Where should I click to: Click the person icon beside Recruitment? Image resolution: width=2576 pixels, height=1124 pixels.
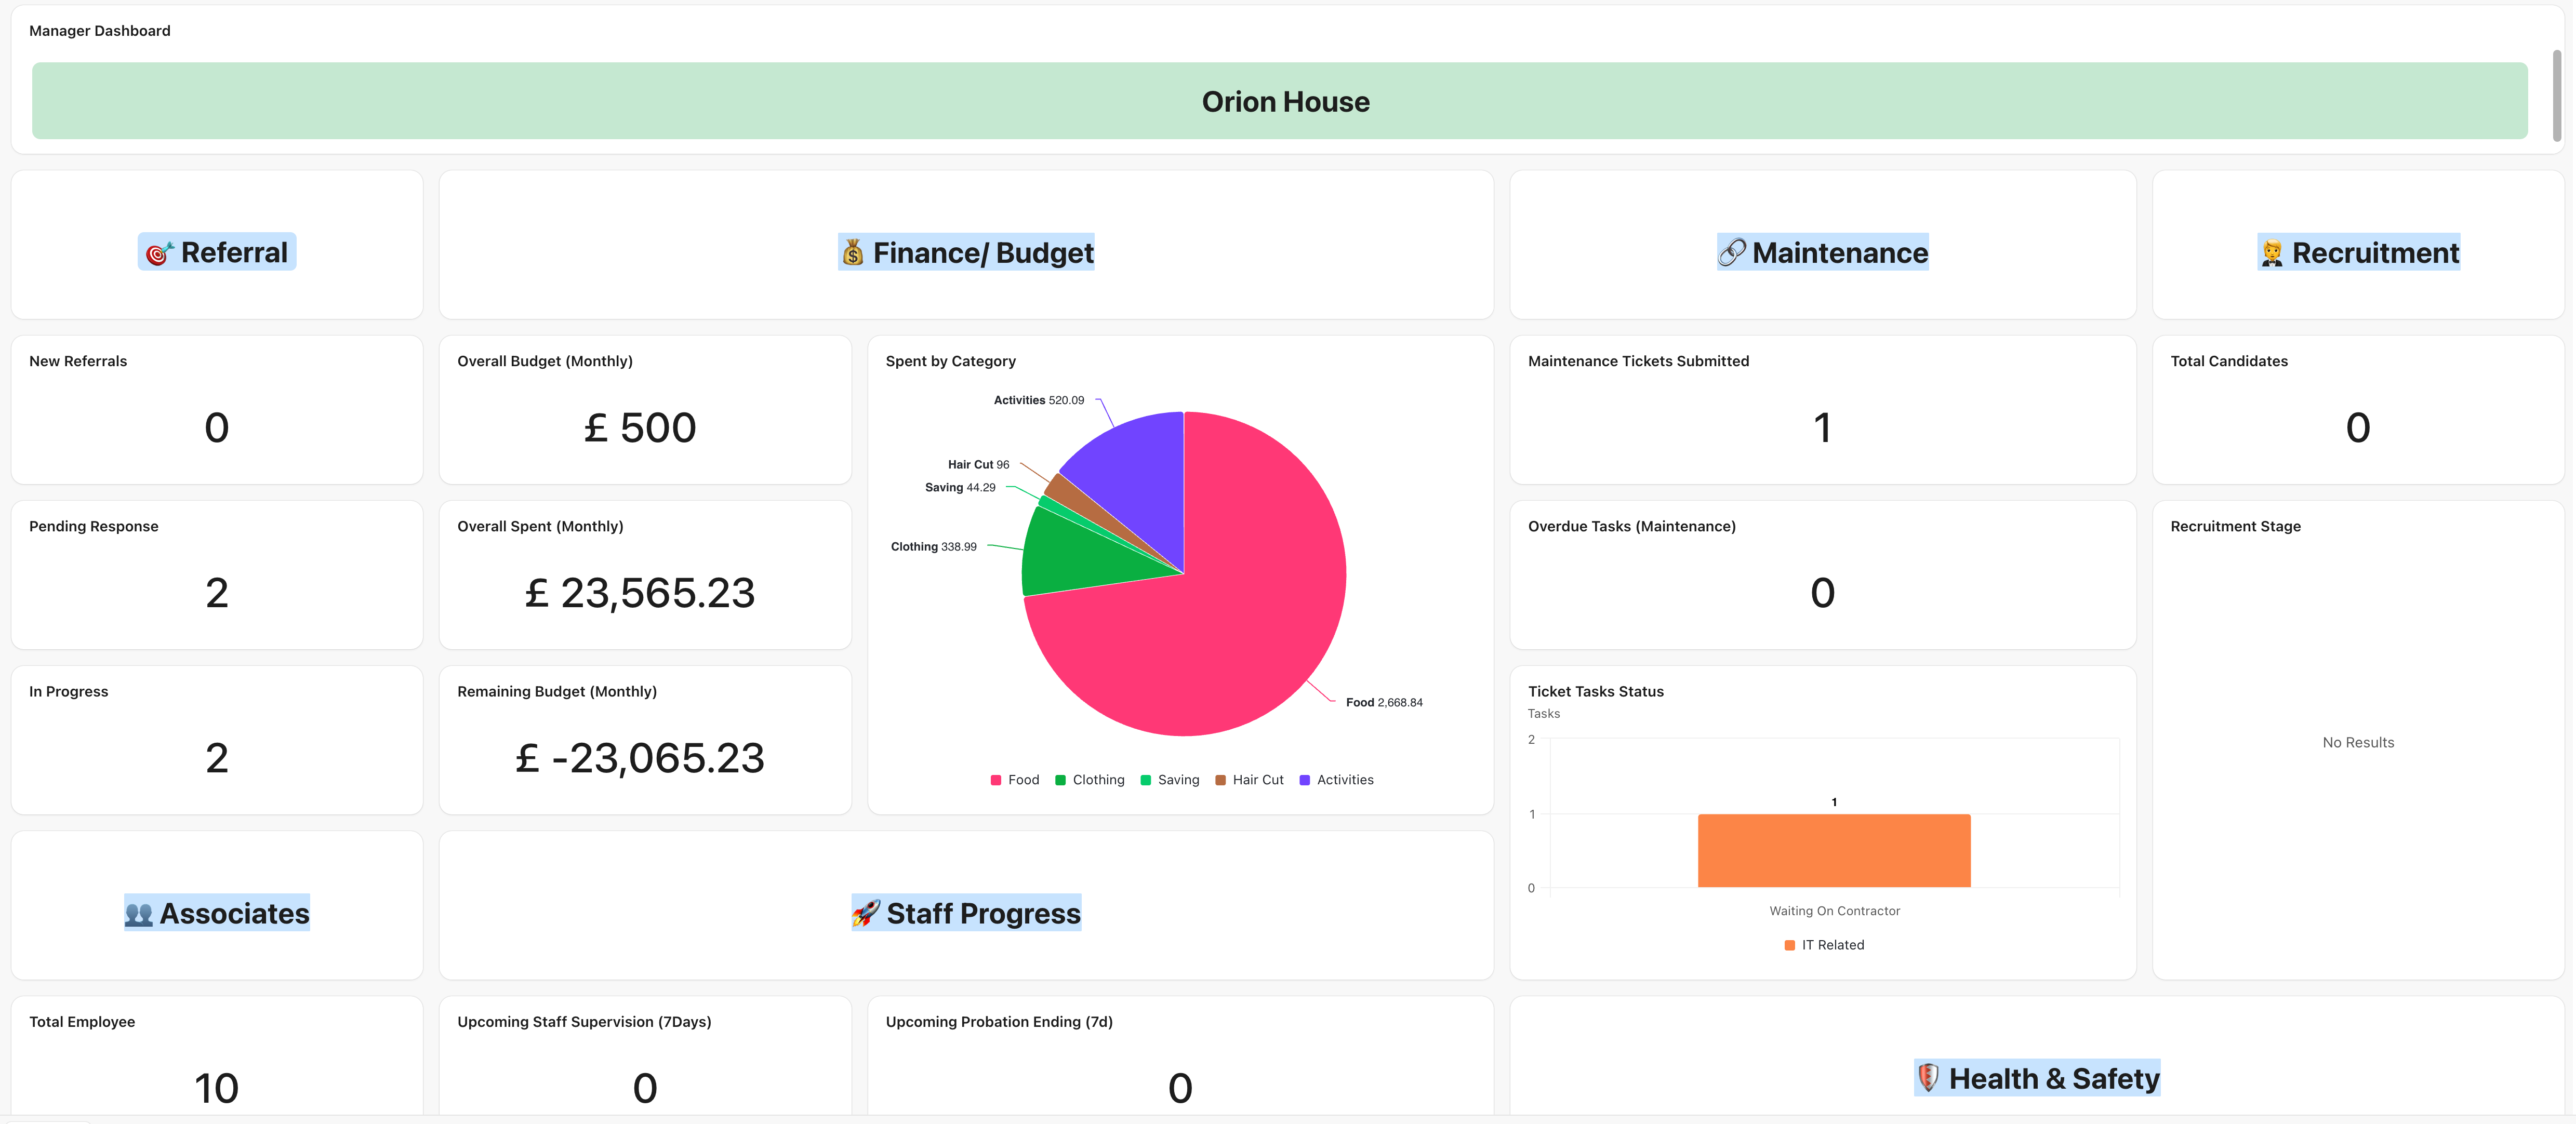point(2271,253)
